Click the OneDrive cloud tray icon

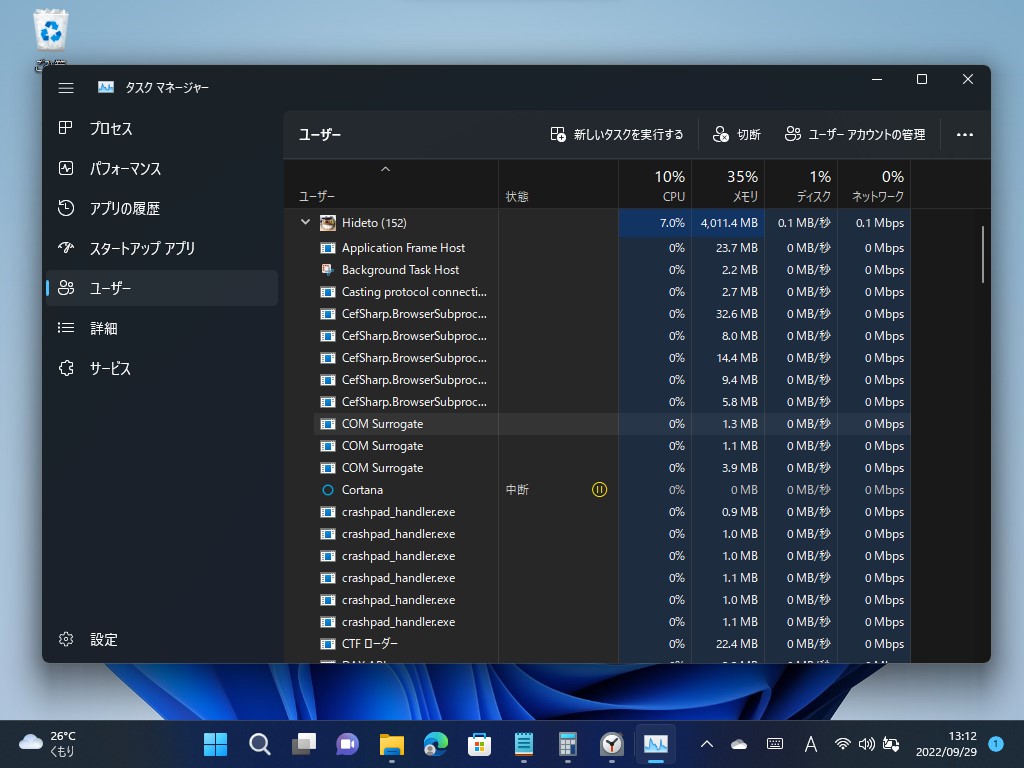tap(739, 744)
